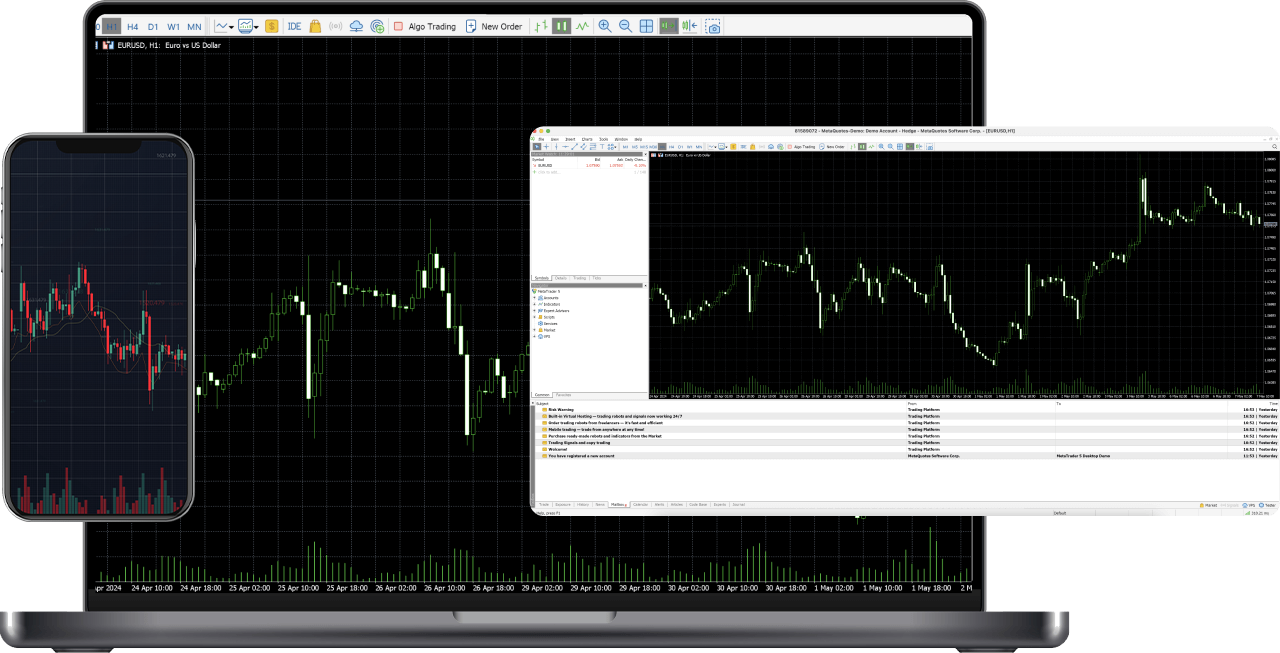Click New Order in small window toolbar
The height and width of the screenshot is (653, 1280).
pyautogui.click(x=831, y=147)
